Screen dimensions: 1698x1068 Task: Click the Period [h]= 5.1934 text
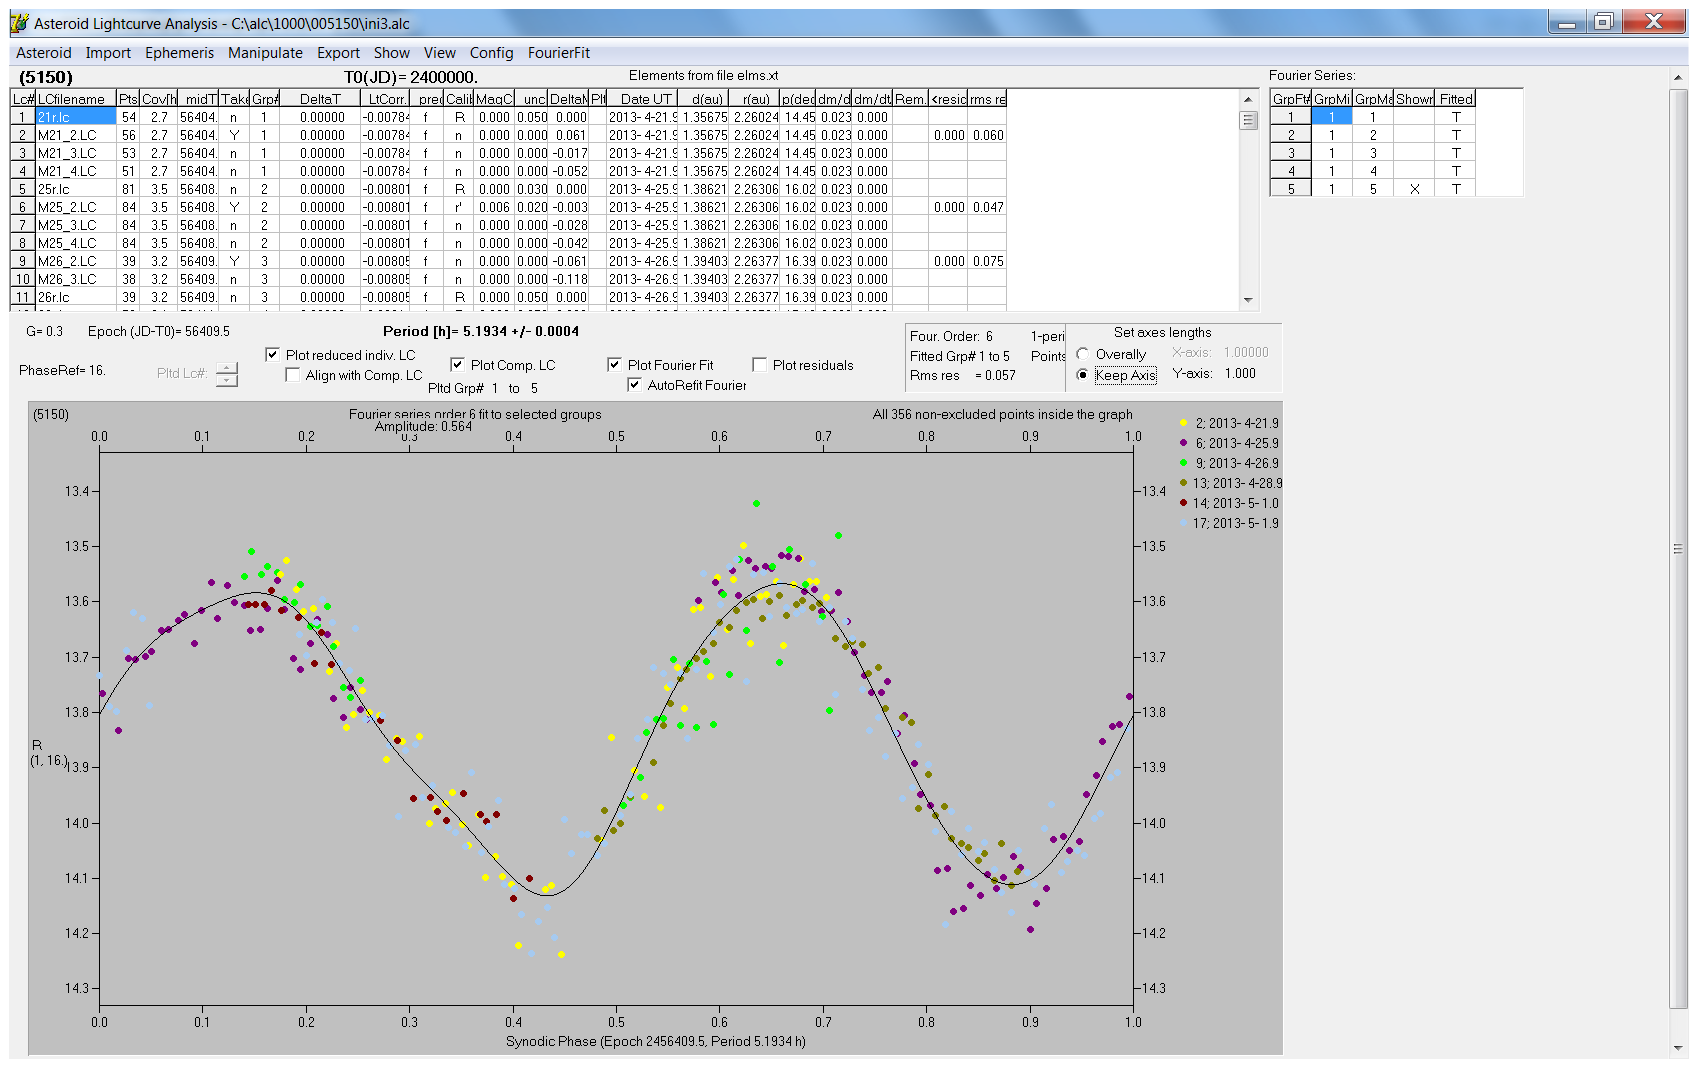pos(481,331)
